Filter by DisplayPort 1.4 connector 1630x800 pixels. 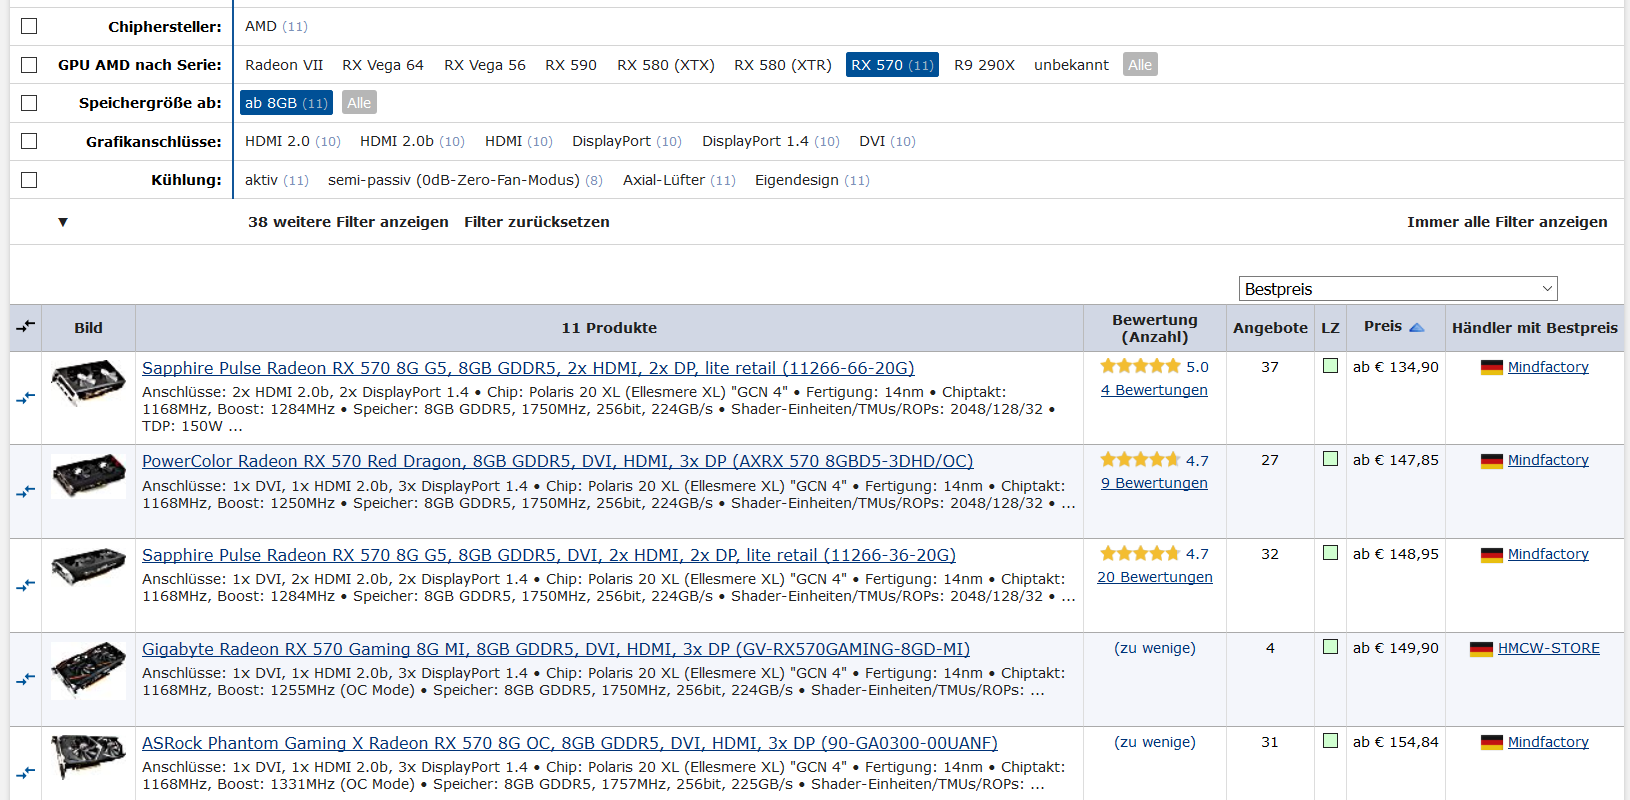770,141
